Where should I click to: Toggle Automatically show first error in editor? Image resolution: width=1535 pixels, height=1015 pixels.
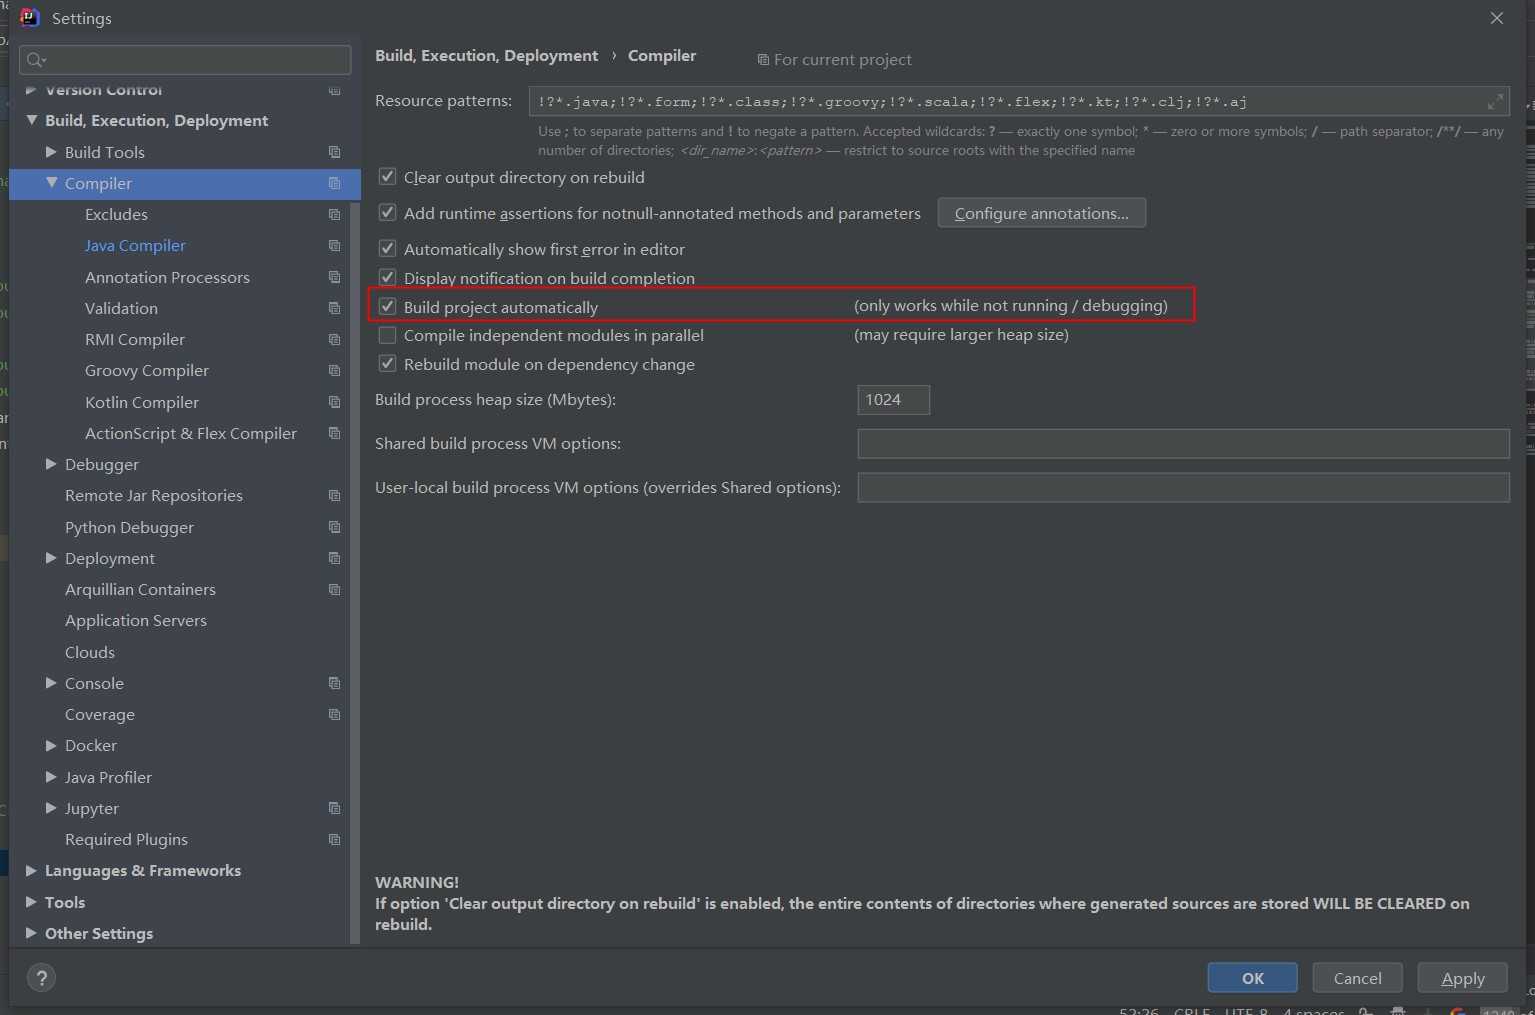(x=387, y=249)
